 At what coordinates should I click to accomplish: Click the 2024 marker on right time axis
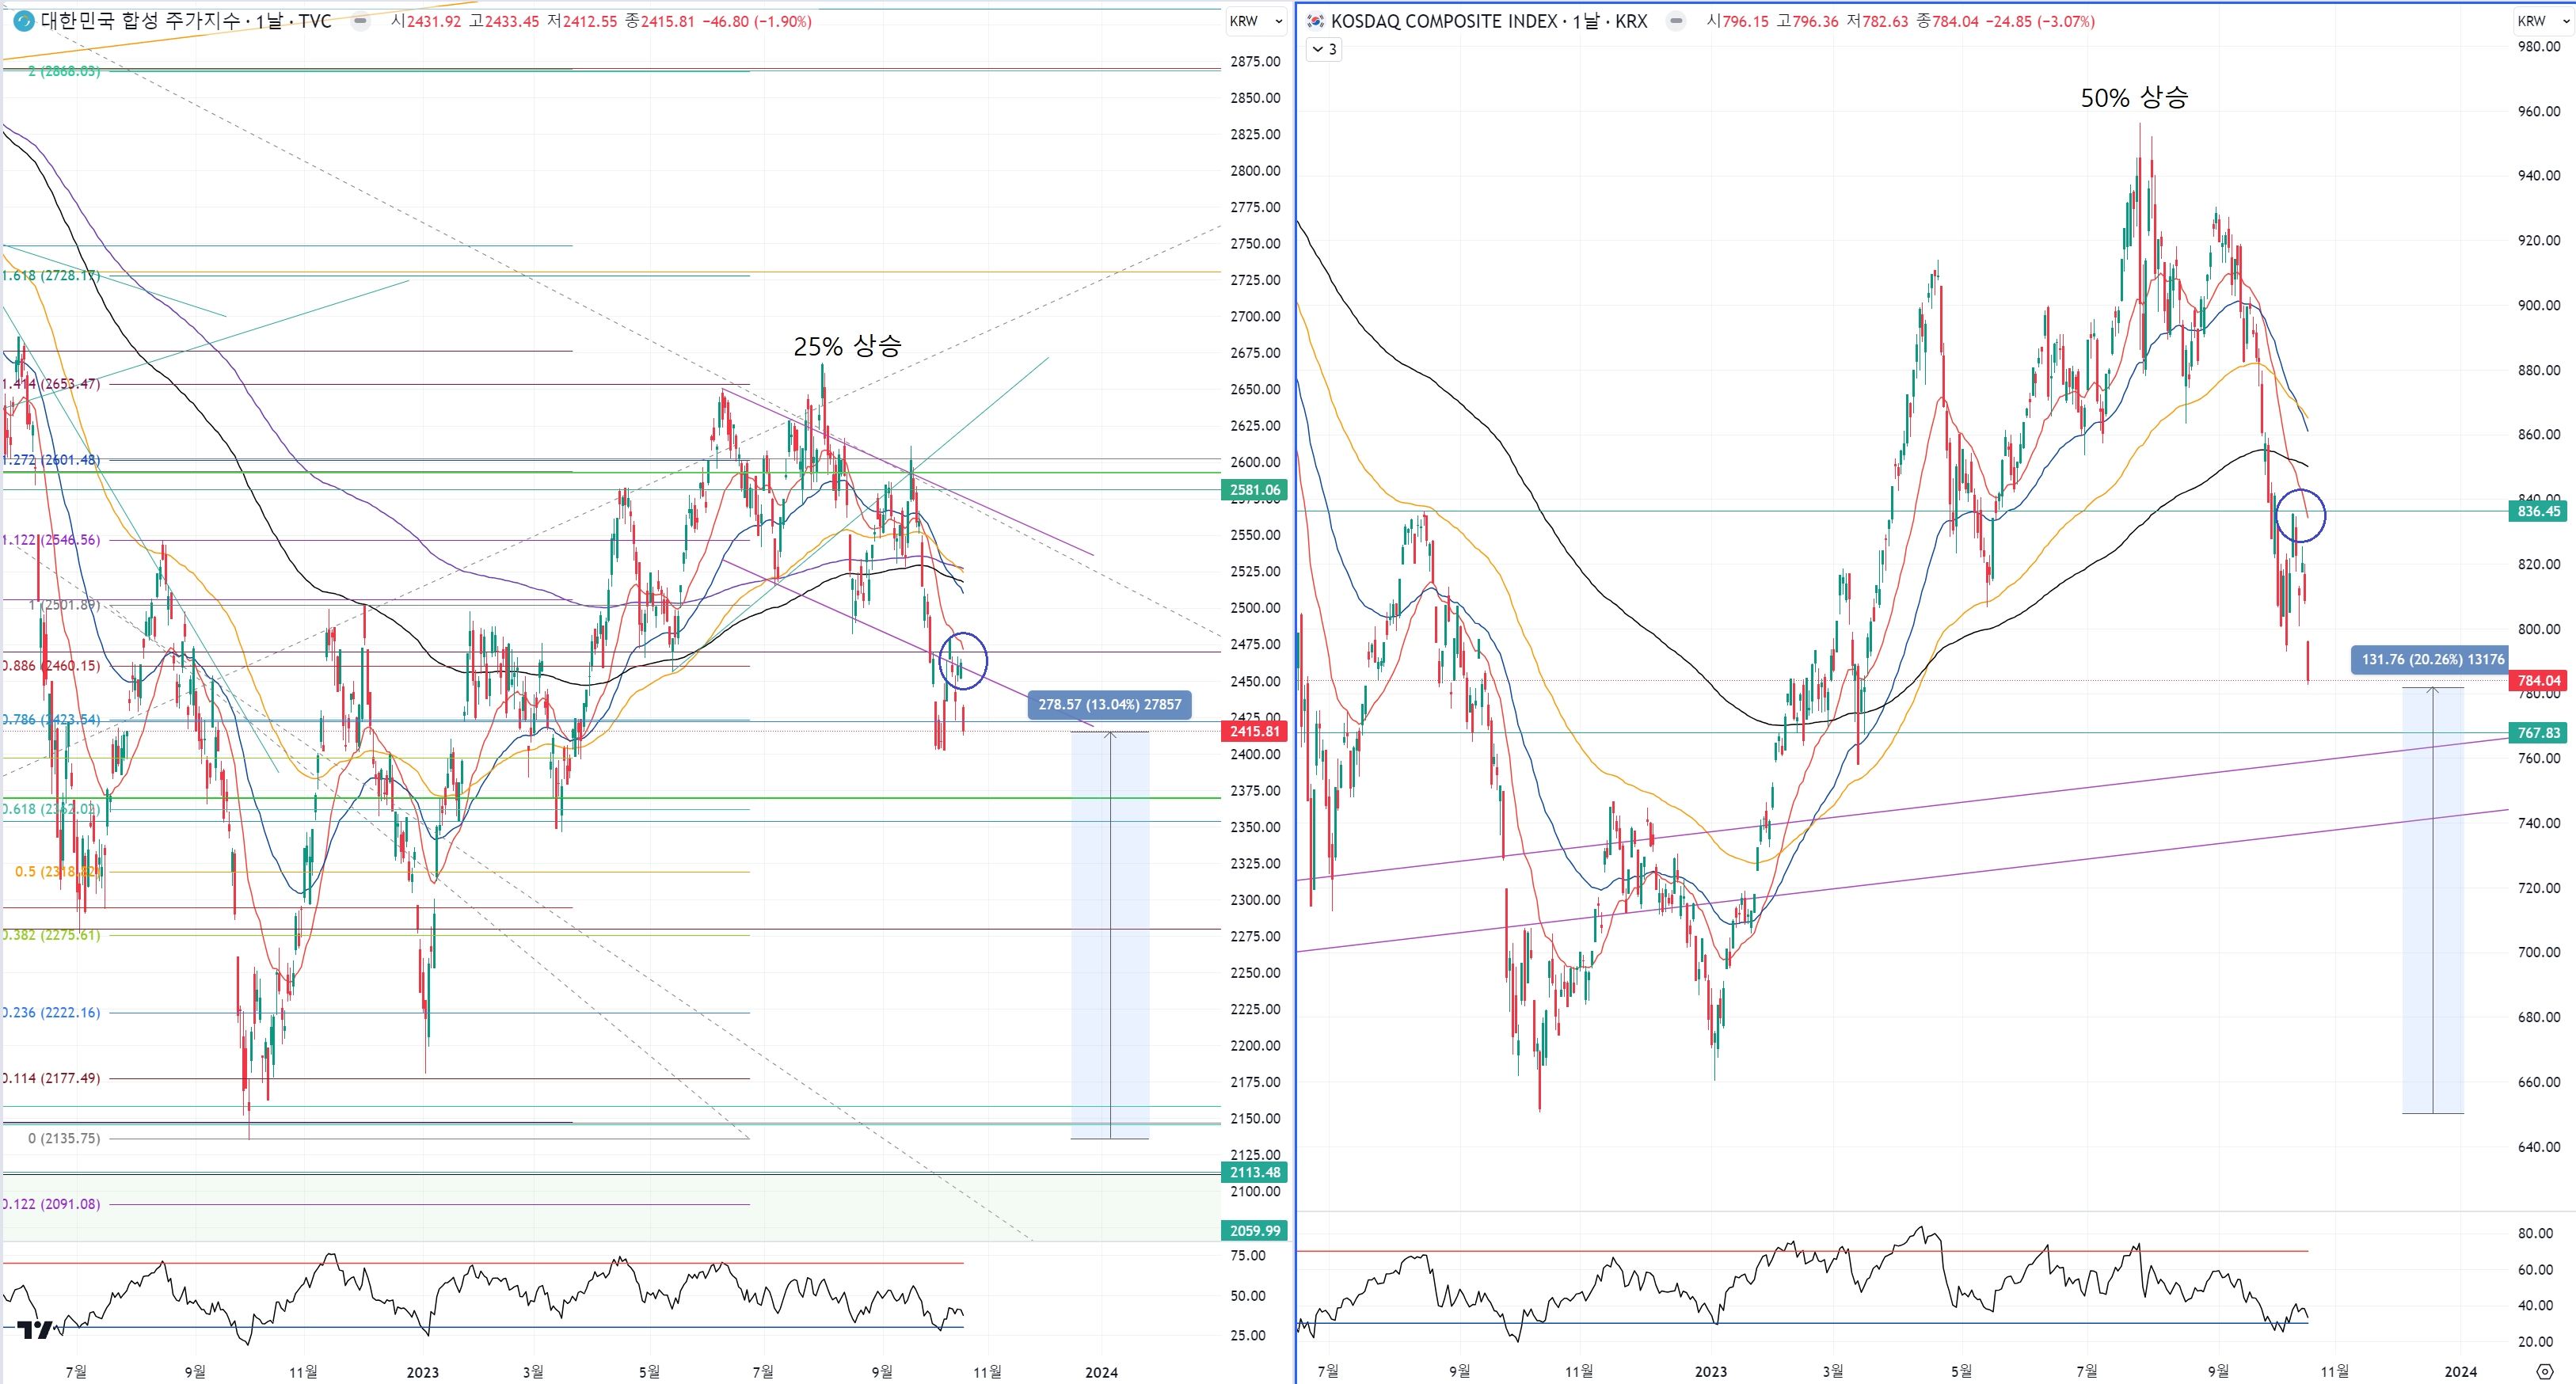[x=2460, y=1371]
